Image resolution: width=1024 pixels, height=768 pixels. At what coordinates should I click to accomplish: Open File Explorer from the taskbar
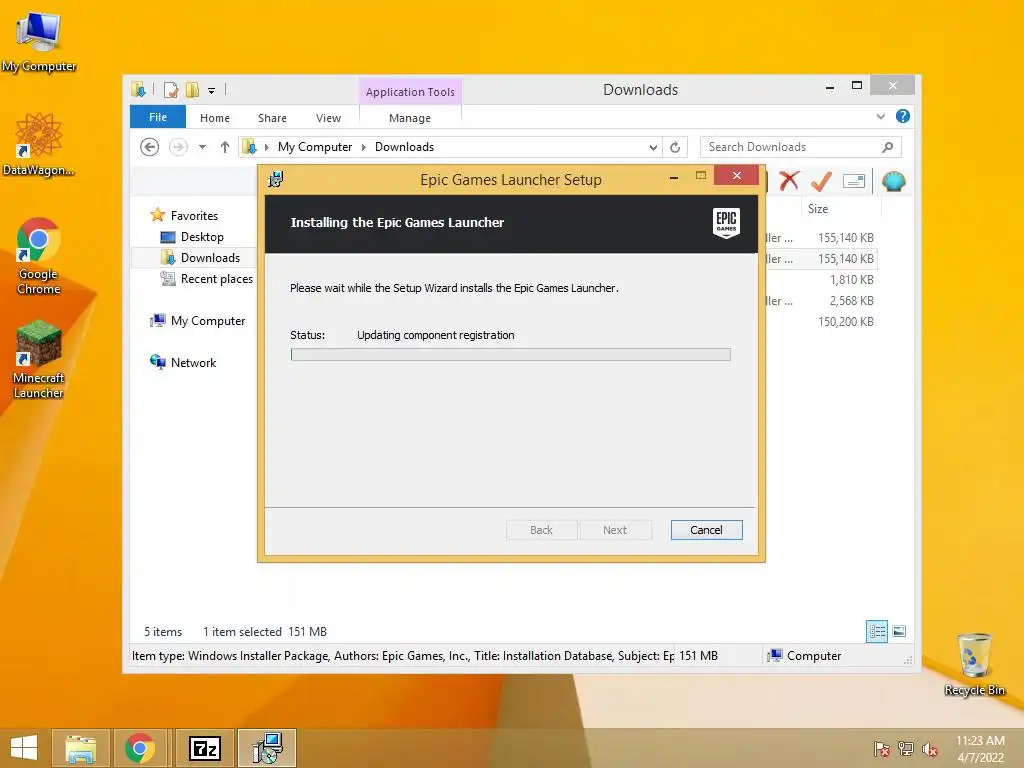(81, 748)
